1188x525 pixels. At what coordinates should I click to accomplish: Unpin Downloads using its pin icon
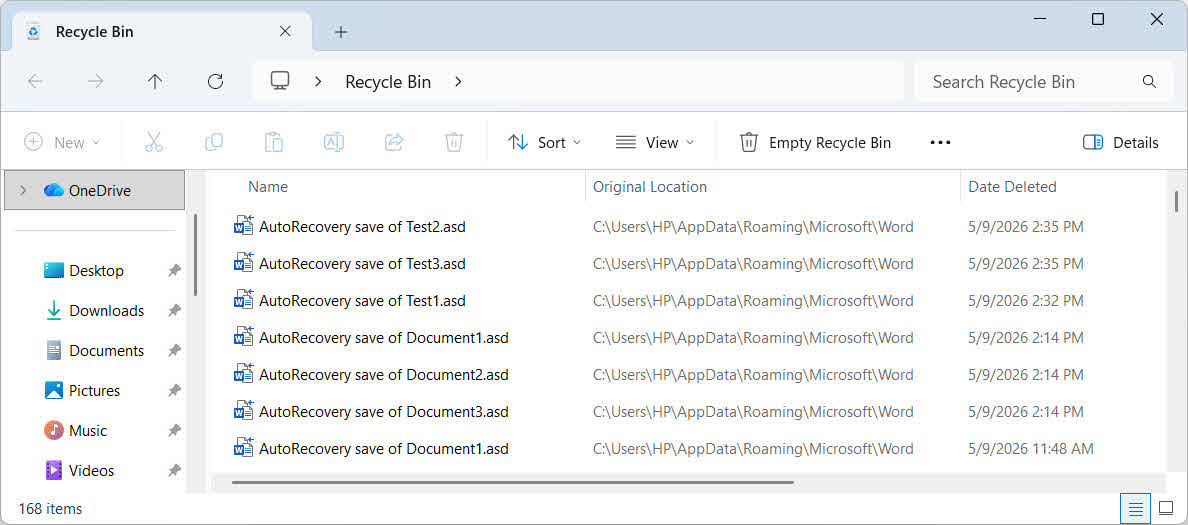point(174,311)
